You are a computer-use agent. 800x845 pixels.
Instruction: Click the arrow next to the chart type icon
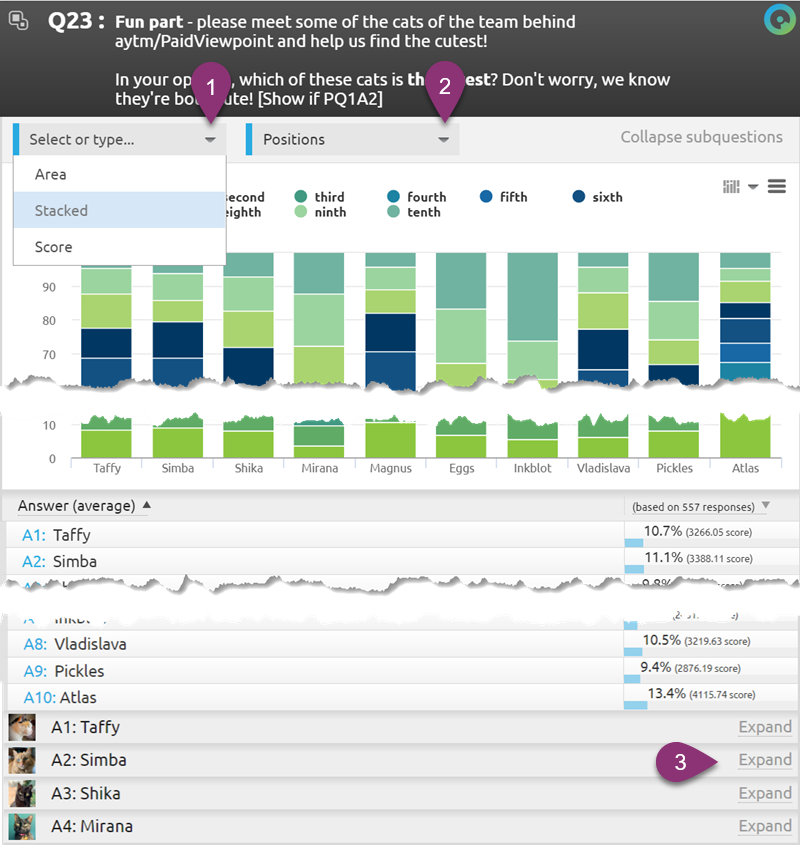tap(753, 187)
